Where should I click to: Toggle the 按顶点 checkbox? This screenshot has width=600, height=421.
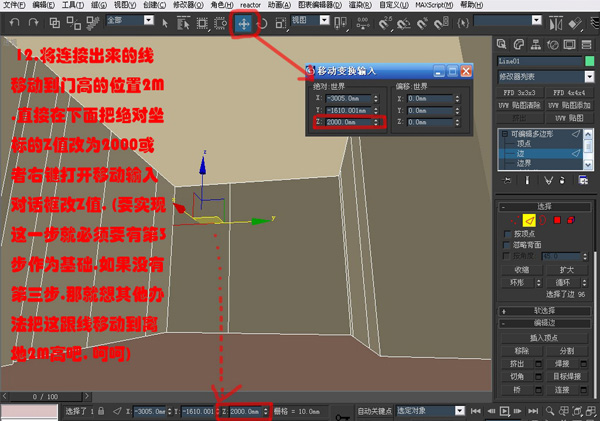pyautogui.click(x=508, y=234)
